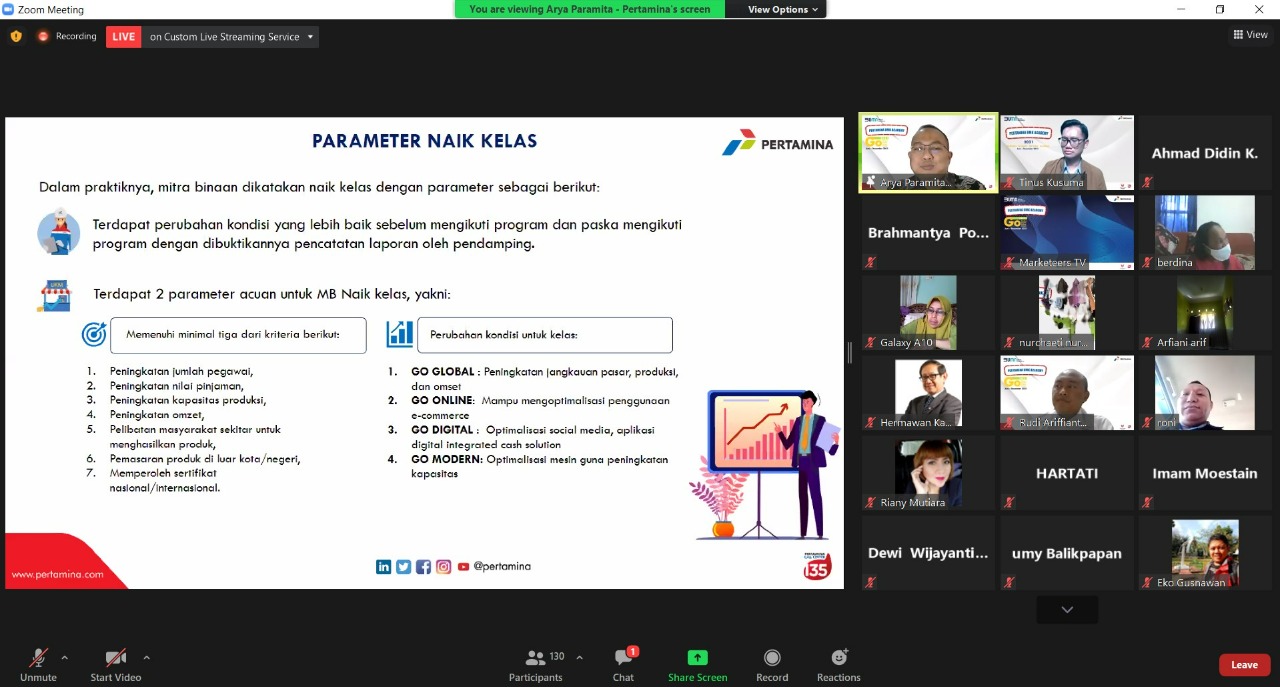The image size is (1280, 687).
Task: Click the 'Memenuhi minimal tiga dari kriteria berikut' box
Action: (238, 335)
